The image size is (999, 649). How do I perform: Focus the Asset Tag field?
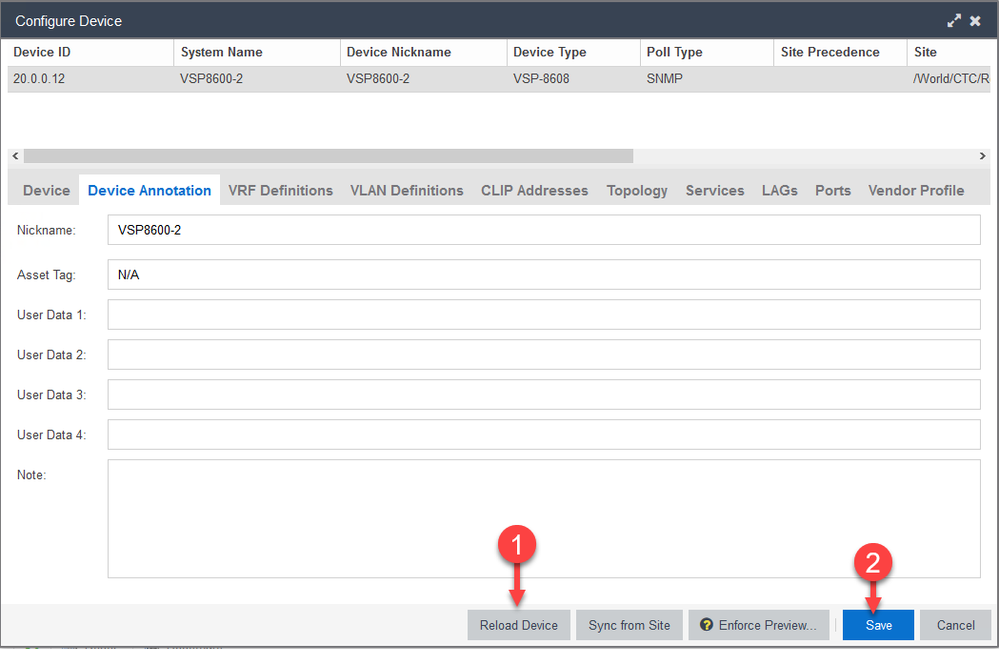pyautogui.click(x=543, y=275)
